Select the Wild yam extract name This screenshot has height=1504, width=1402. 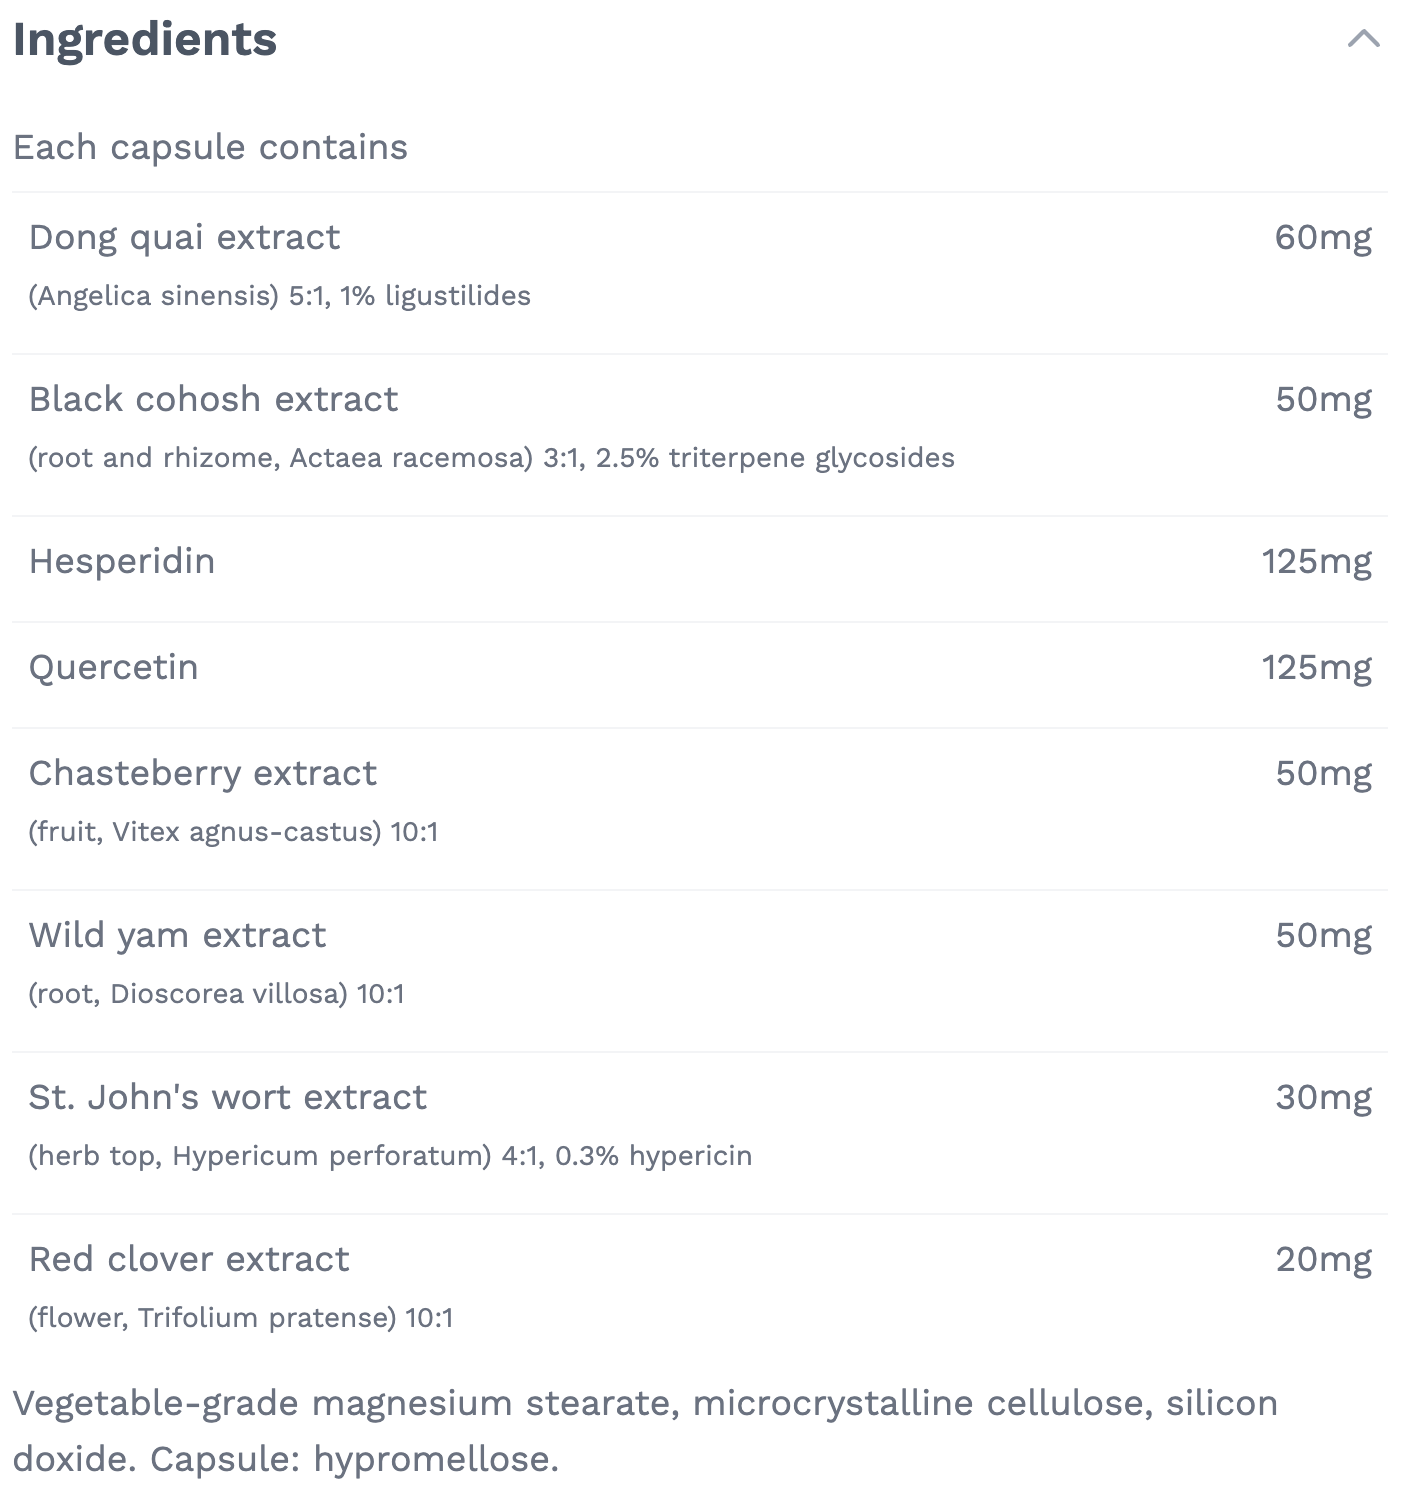coord(177,936)
